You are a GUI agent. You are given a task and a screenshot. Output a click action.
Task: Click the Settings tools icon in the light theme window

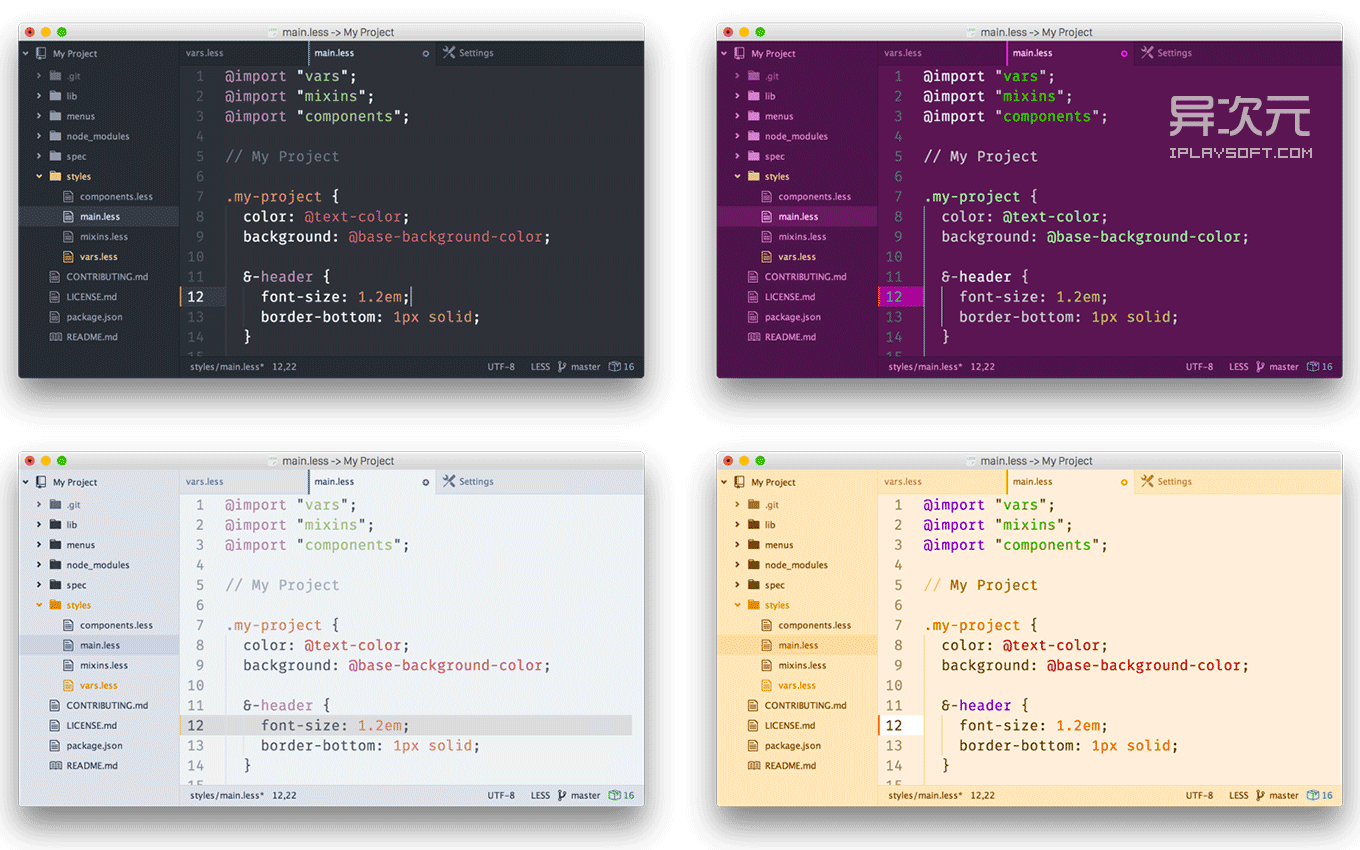pyautogui.click(x=449, y=482)
